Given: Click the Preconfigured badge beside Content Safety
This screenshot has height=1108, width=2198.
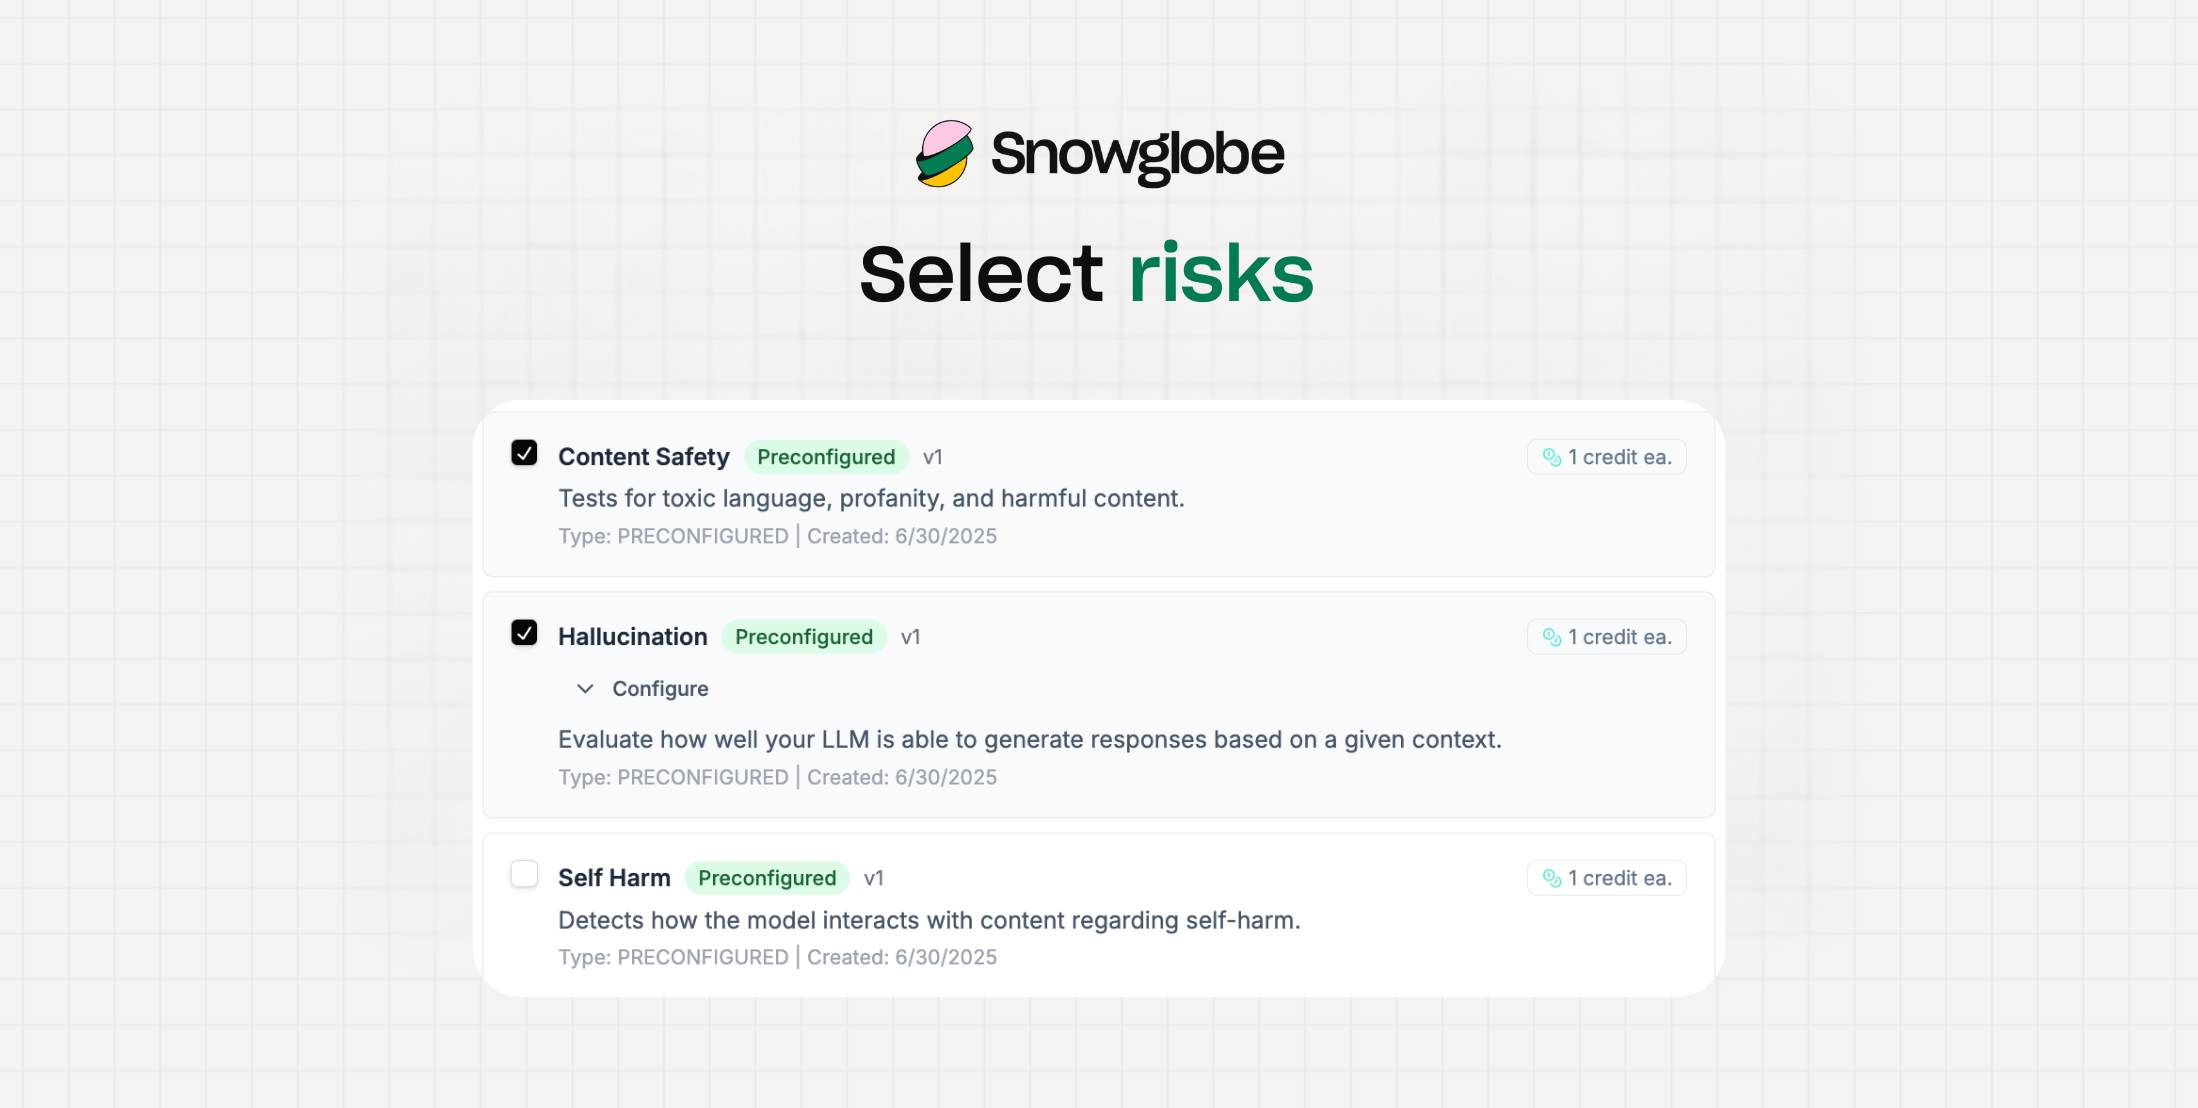Looking at the screenshot, I should click(826, 457).
